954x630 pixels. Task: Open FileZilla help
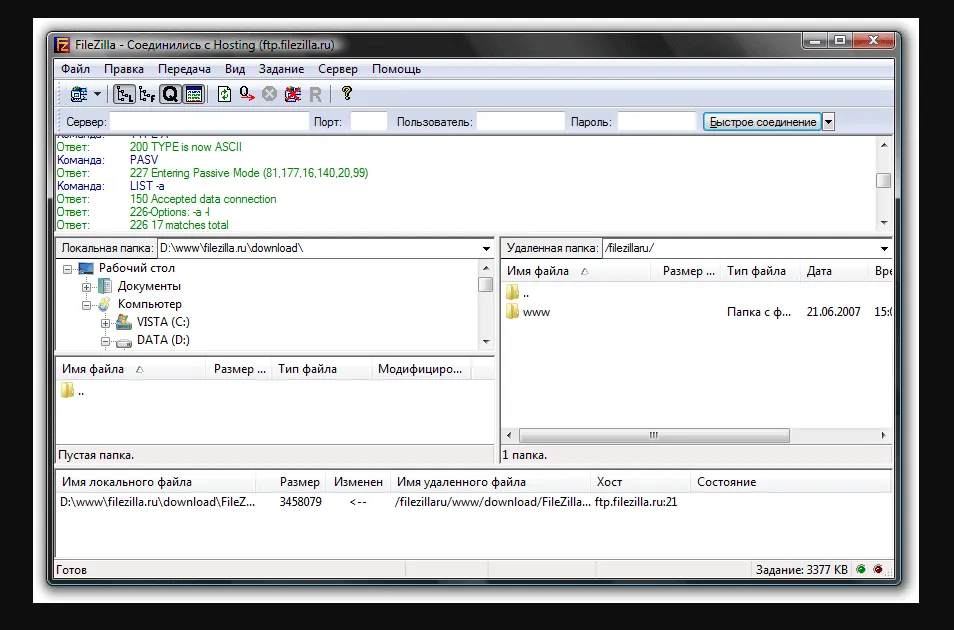pyautogui.click(x=345, y=93)
